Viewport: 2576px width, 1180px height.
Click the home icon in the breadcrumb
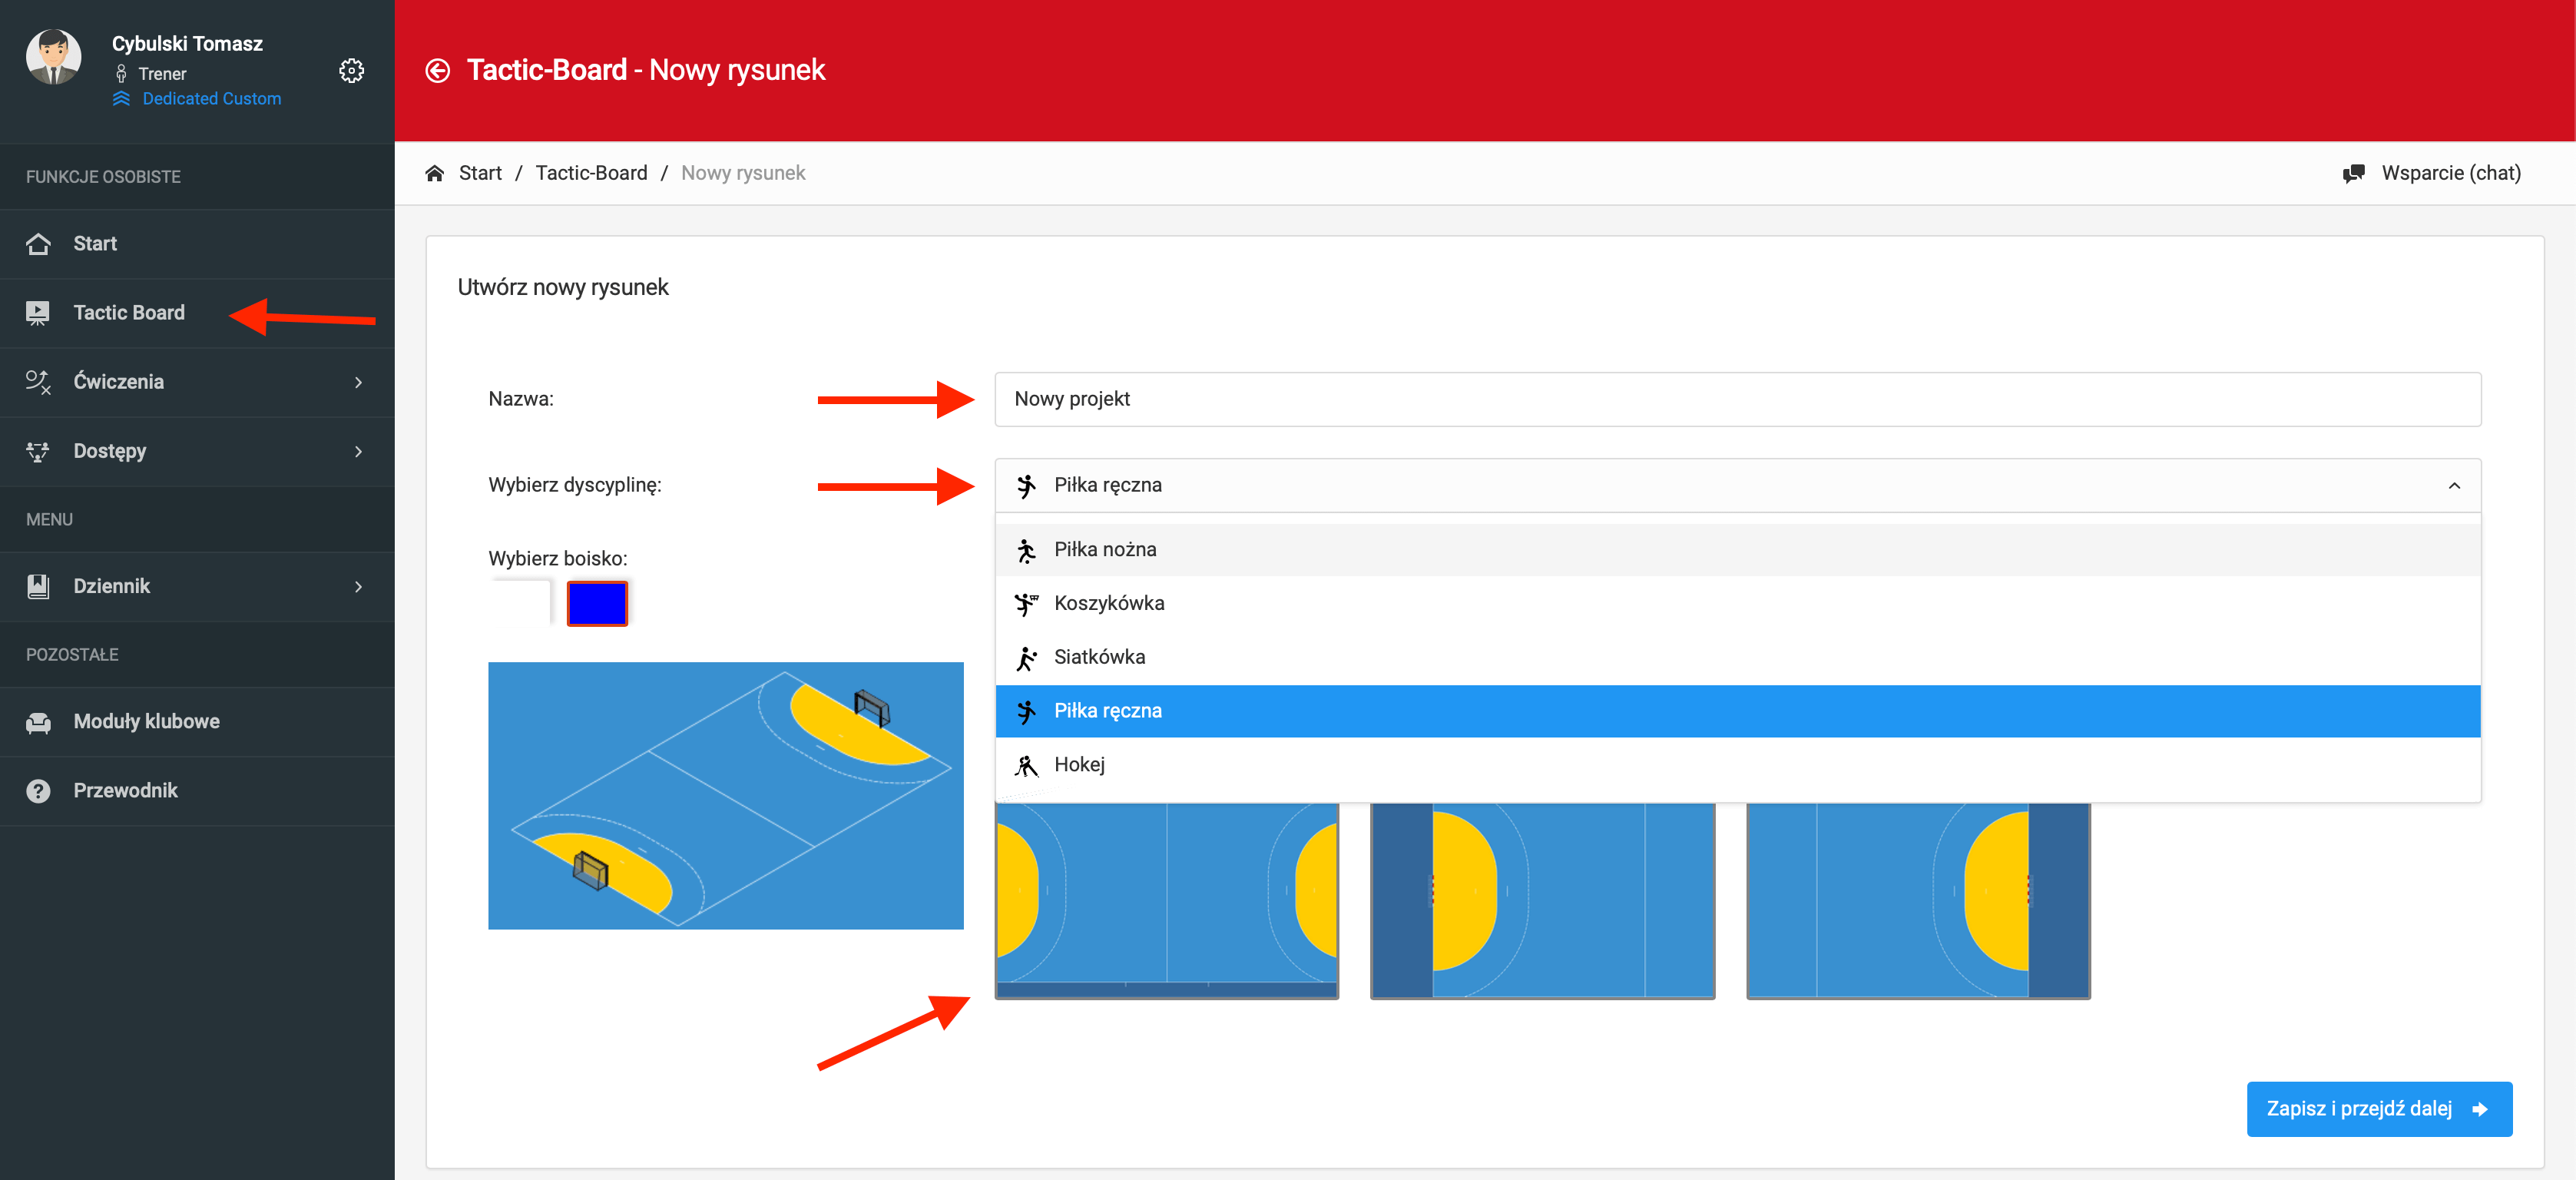434,173
